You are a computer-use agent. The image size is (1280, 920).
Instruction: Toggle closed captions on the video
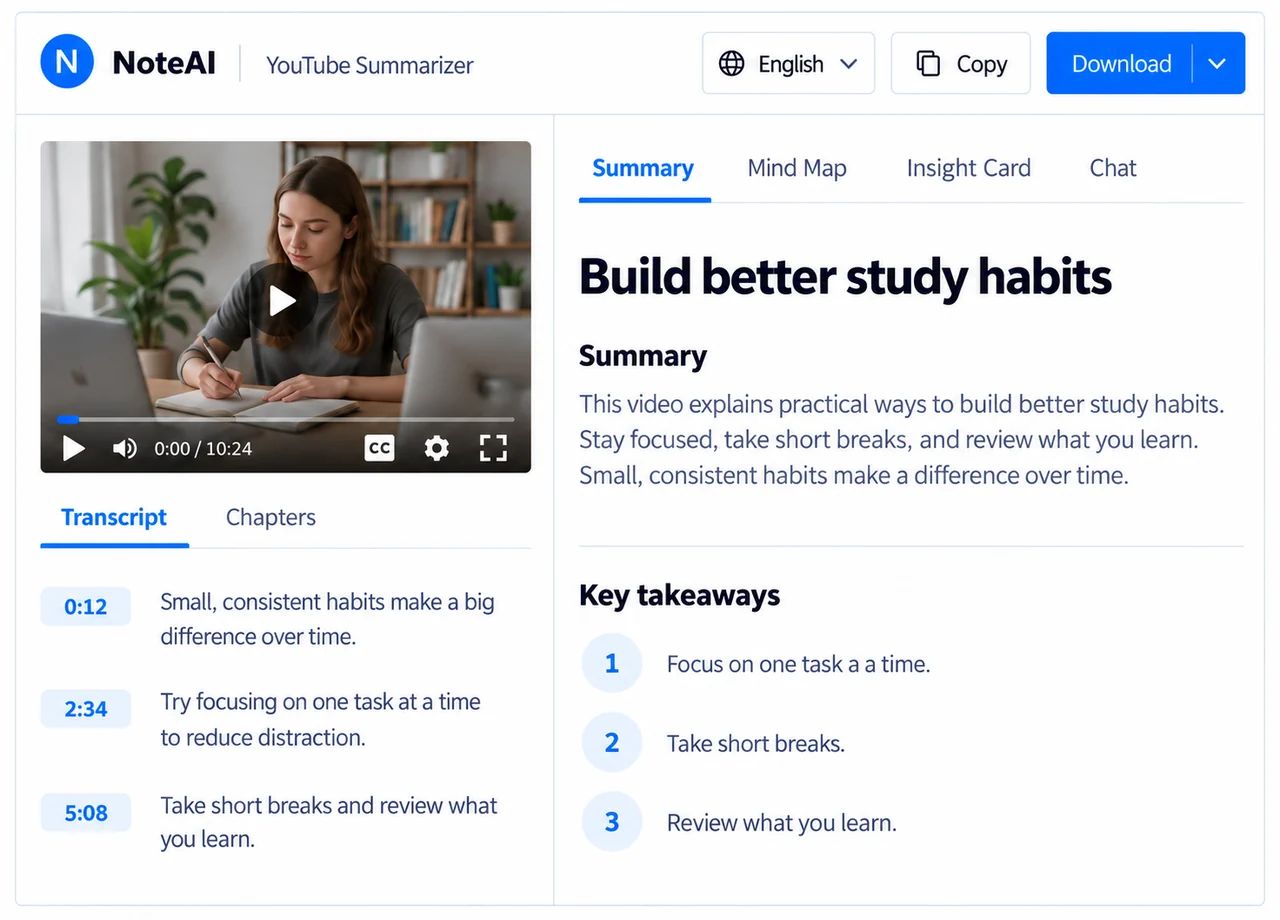point(379,448)
